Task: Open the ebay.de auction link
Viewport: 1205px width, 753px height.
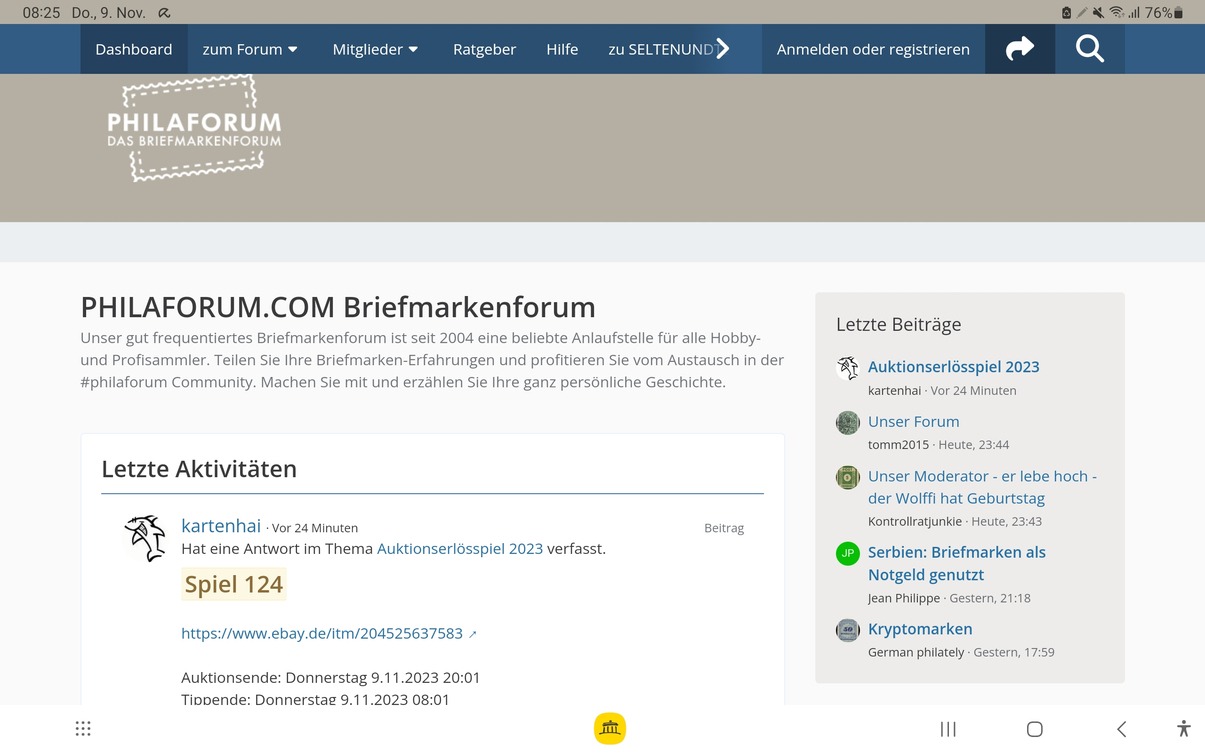Action: click(322, 633)
